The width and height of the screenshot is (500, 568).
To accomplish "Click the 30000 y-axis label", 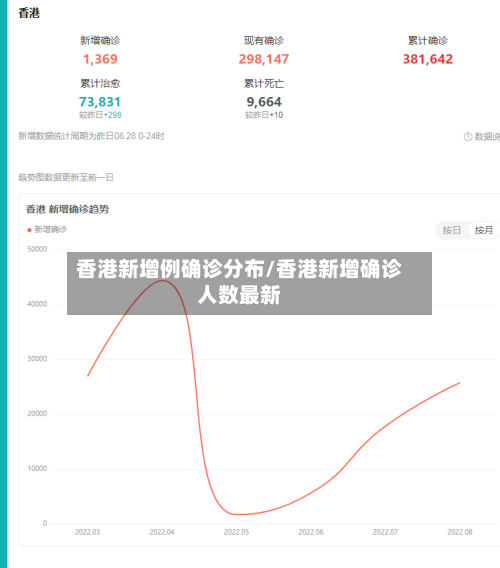I will [x=37, y=359].
